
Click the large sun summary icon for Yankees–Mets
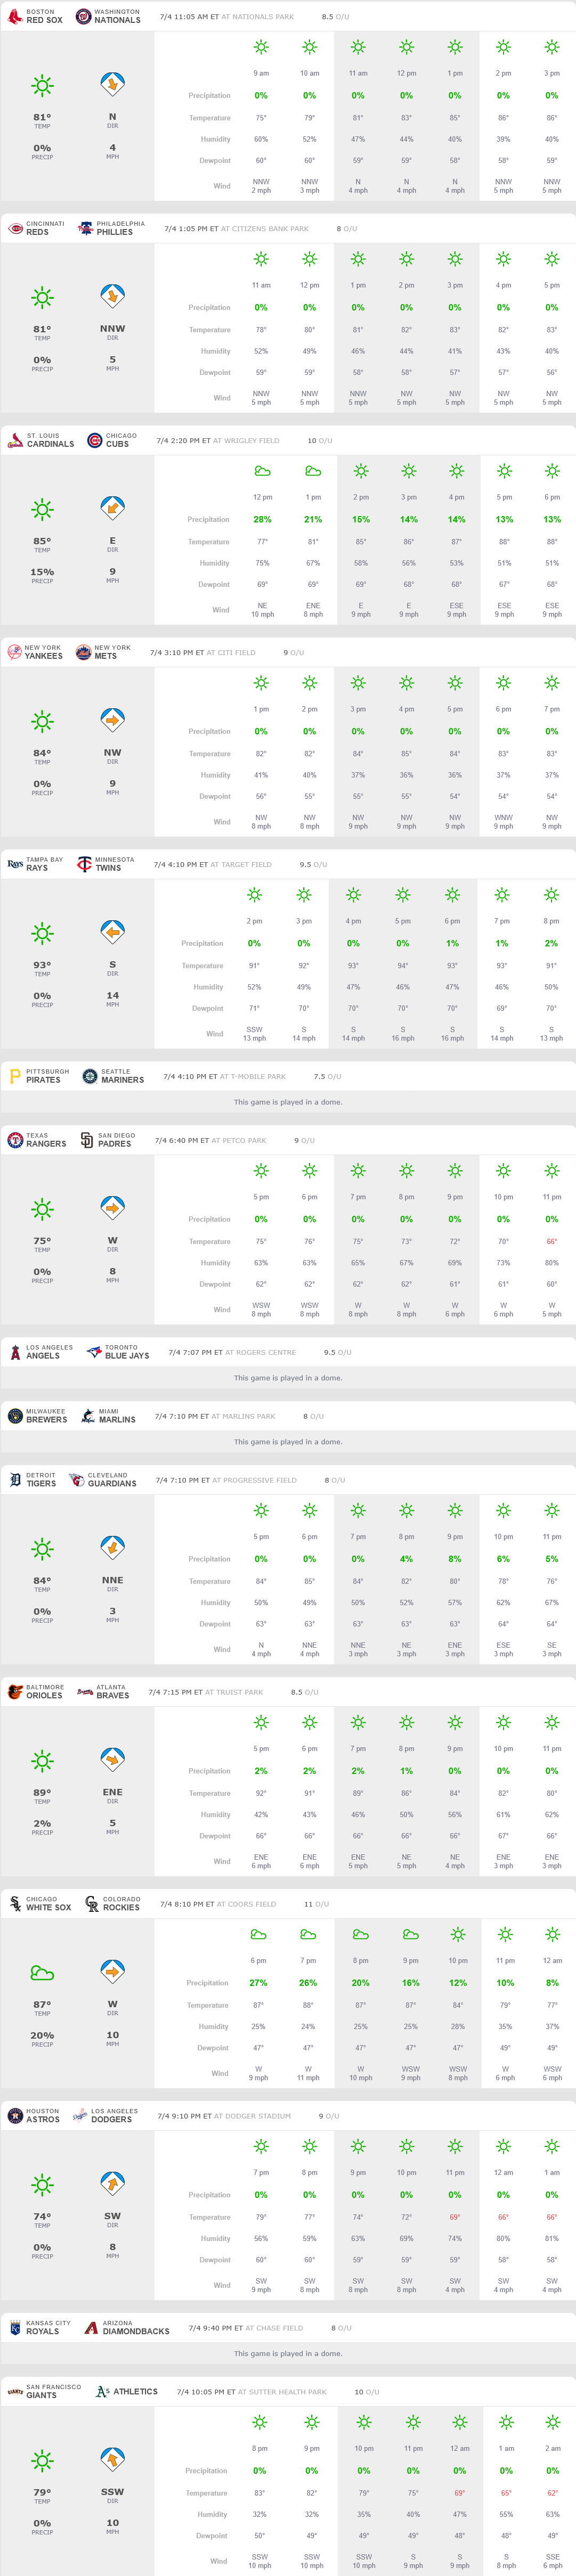pyautogui.click(x=42, y=722)
